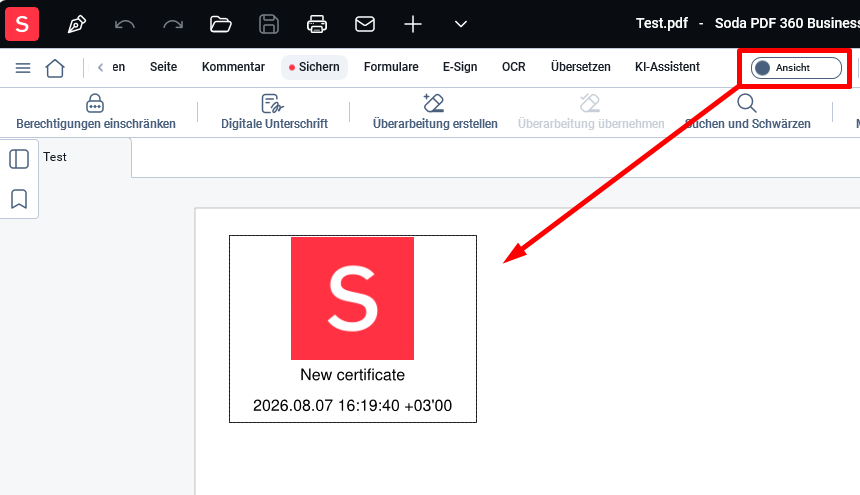Viewport: 860px width, 495px height.
Task: Open the Seite tab
Action: point(163,67)
